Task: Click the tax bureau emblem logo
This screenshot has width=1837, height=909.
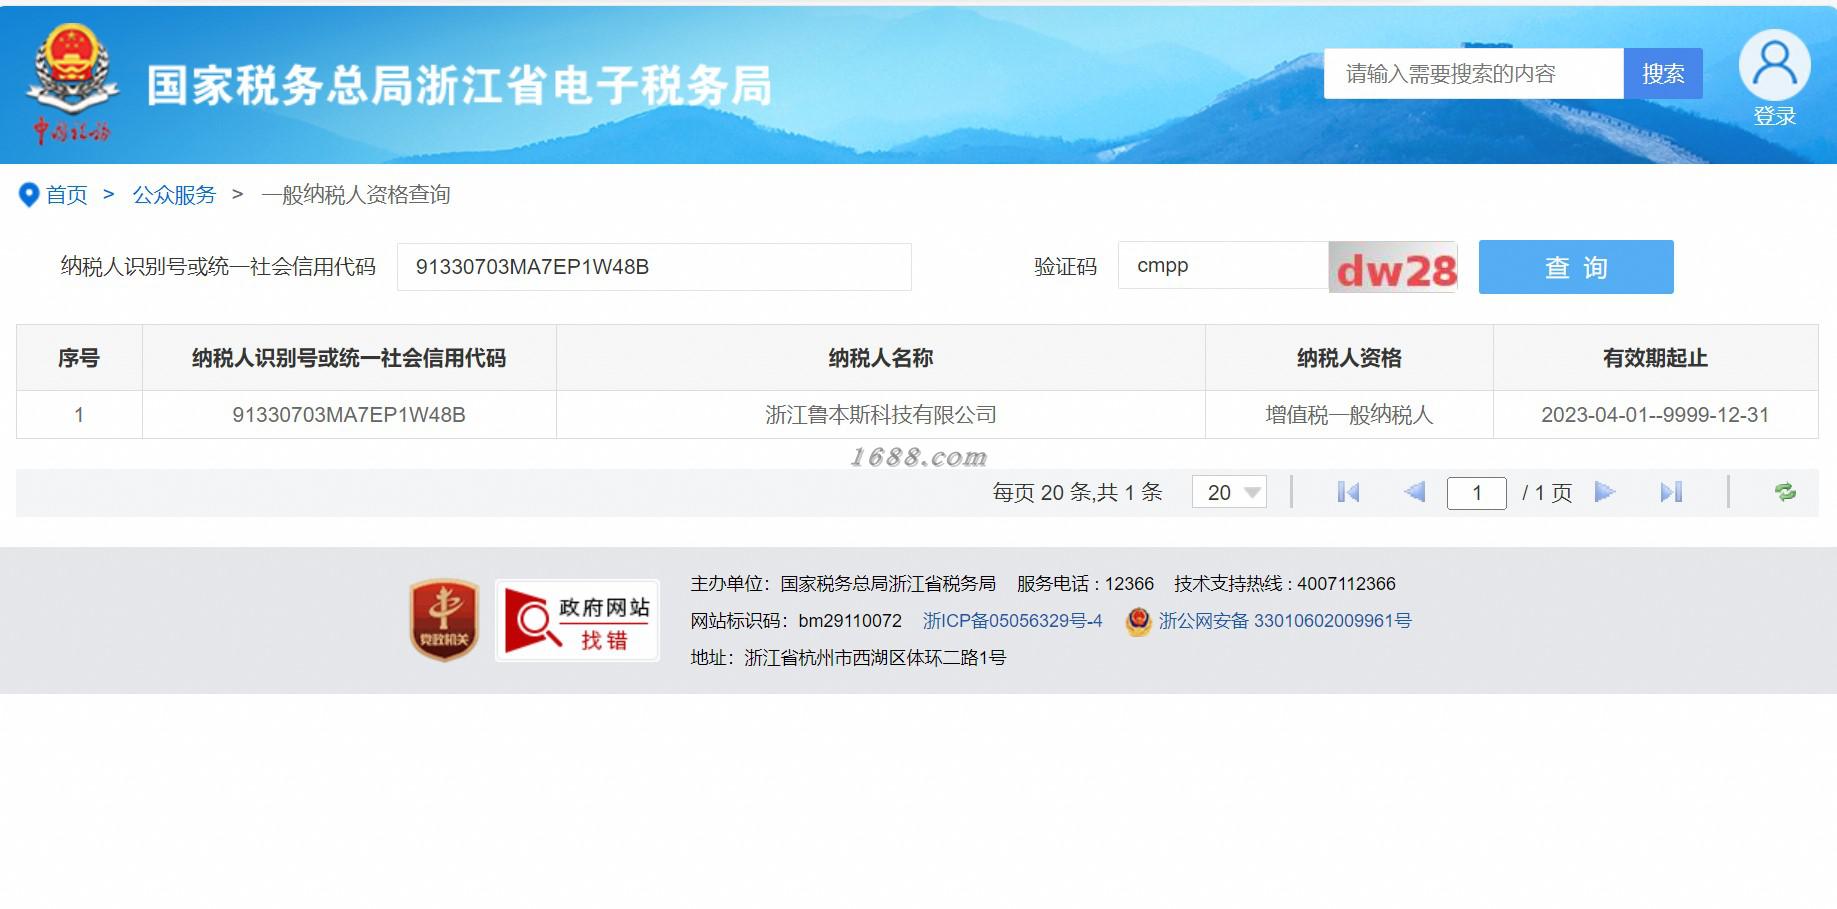Action: [x=72, y=84]
